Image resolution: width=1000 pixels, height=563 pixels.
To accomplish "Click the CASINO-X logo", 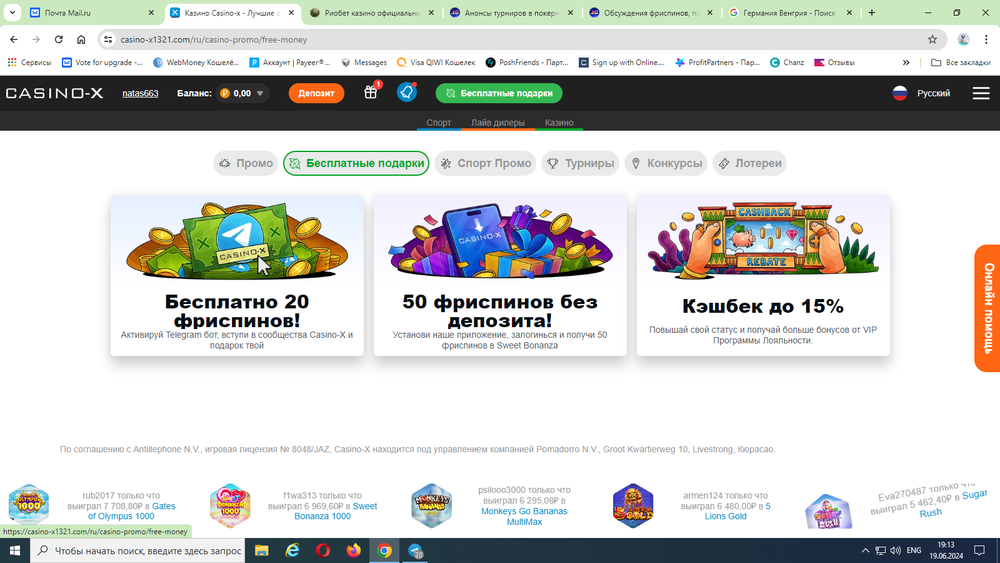I will click(54, 93).
